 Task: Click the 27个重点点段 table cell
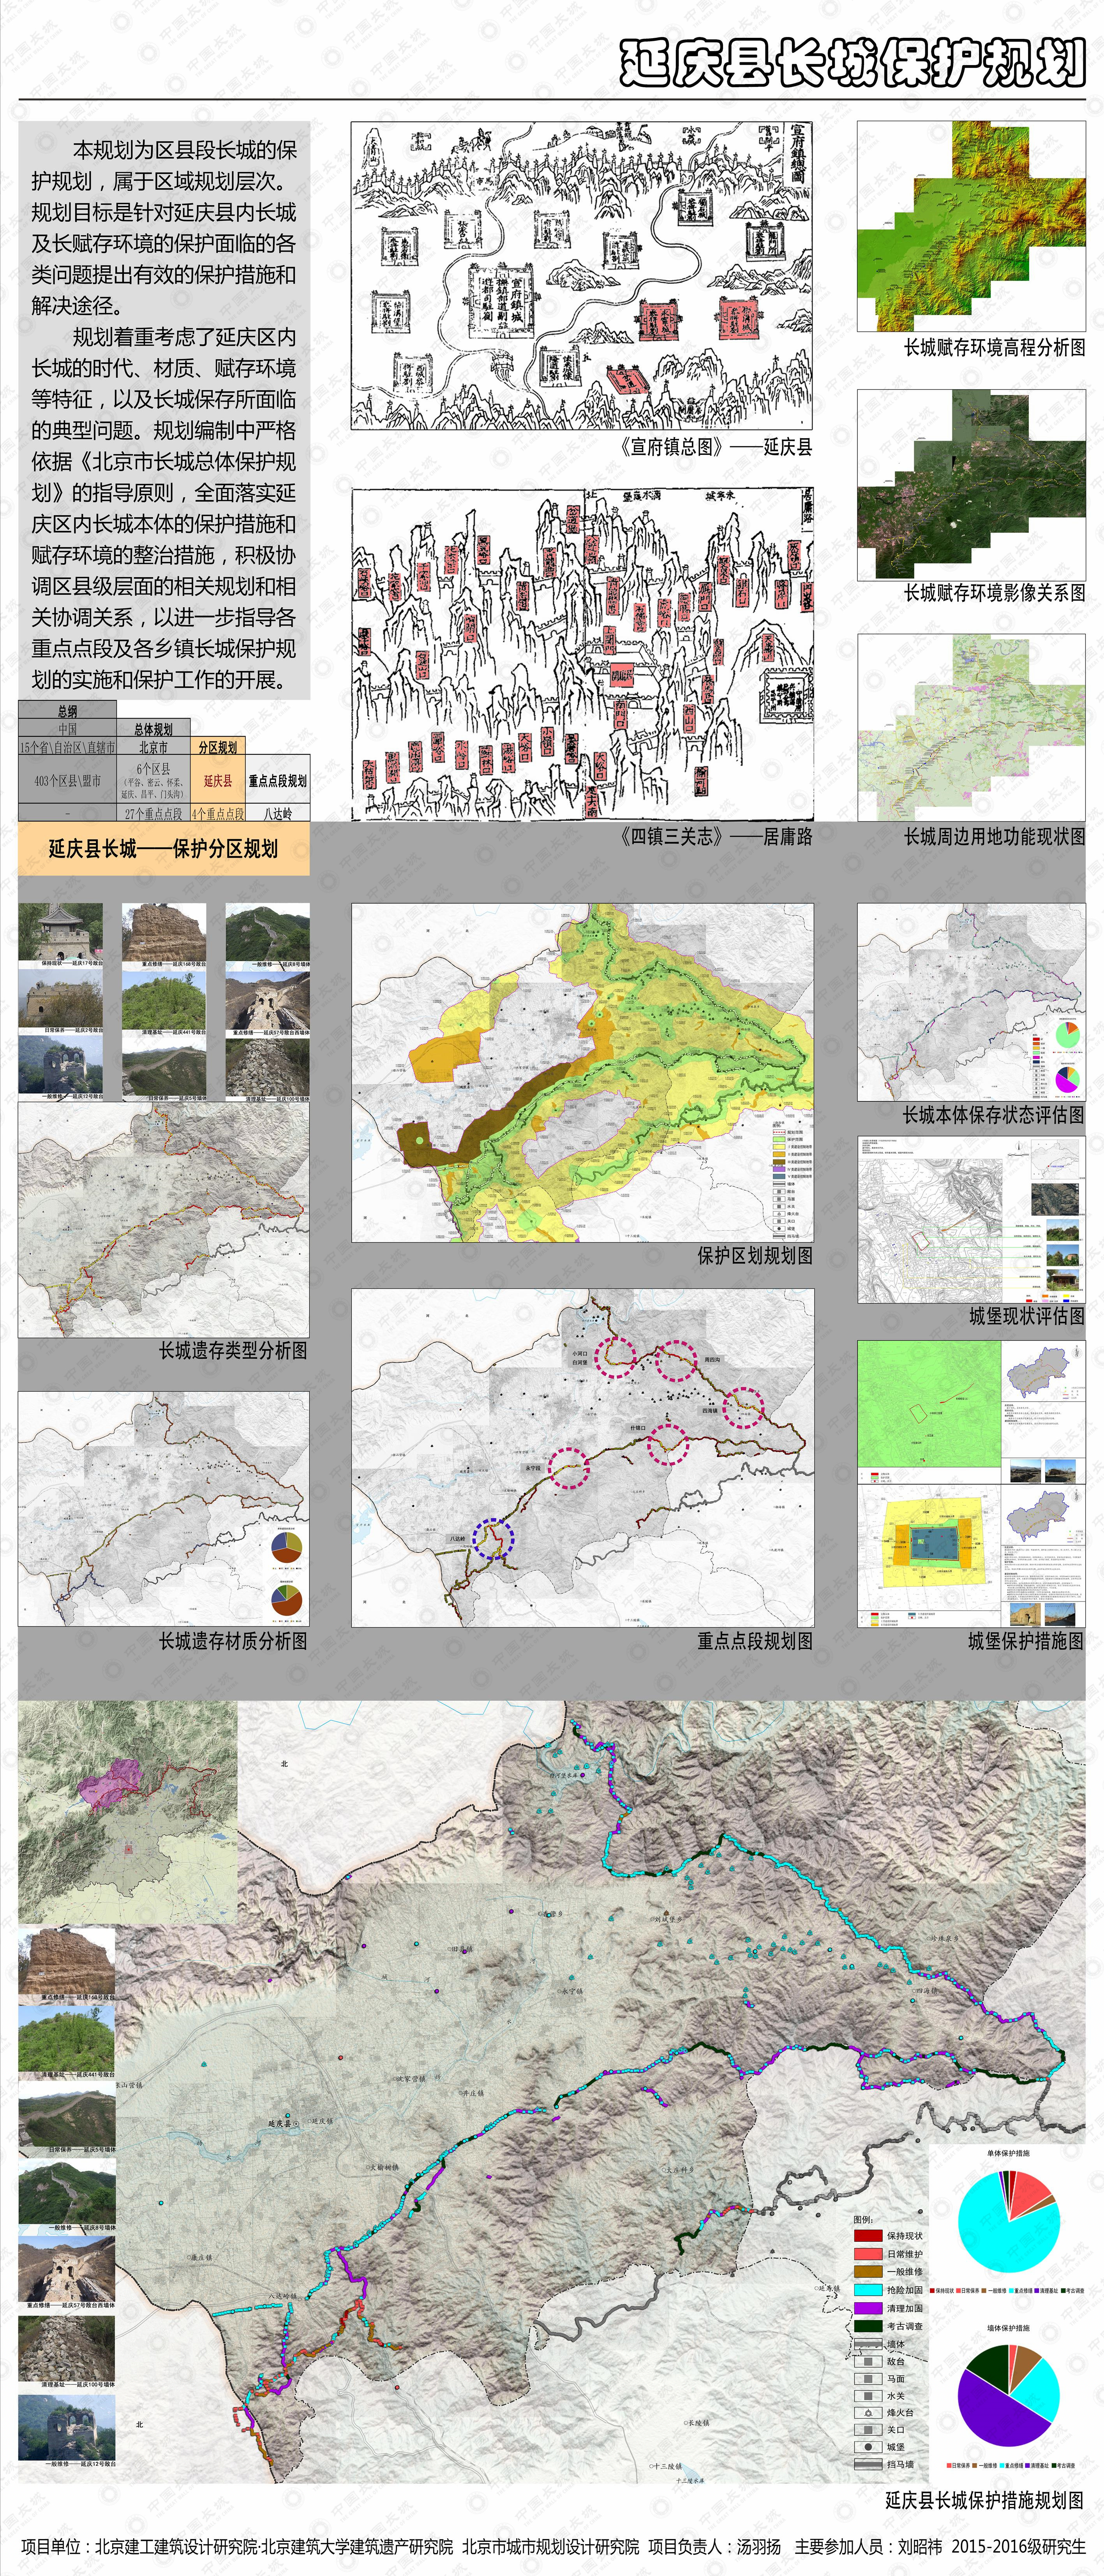tap(153, 813)
